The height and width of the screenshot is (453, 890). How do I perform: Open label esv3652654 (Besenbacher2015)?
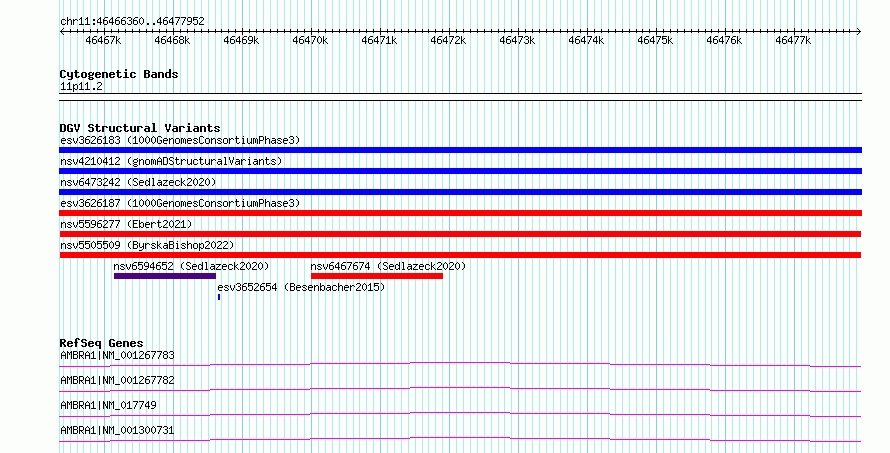point(301,287)
